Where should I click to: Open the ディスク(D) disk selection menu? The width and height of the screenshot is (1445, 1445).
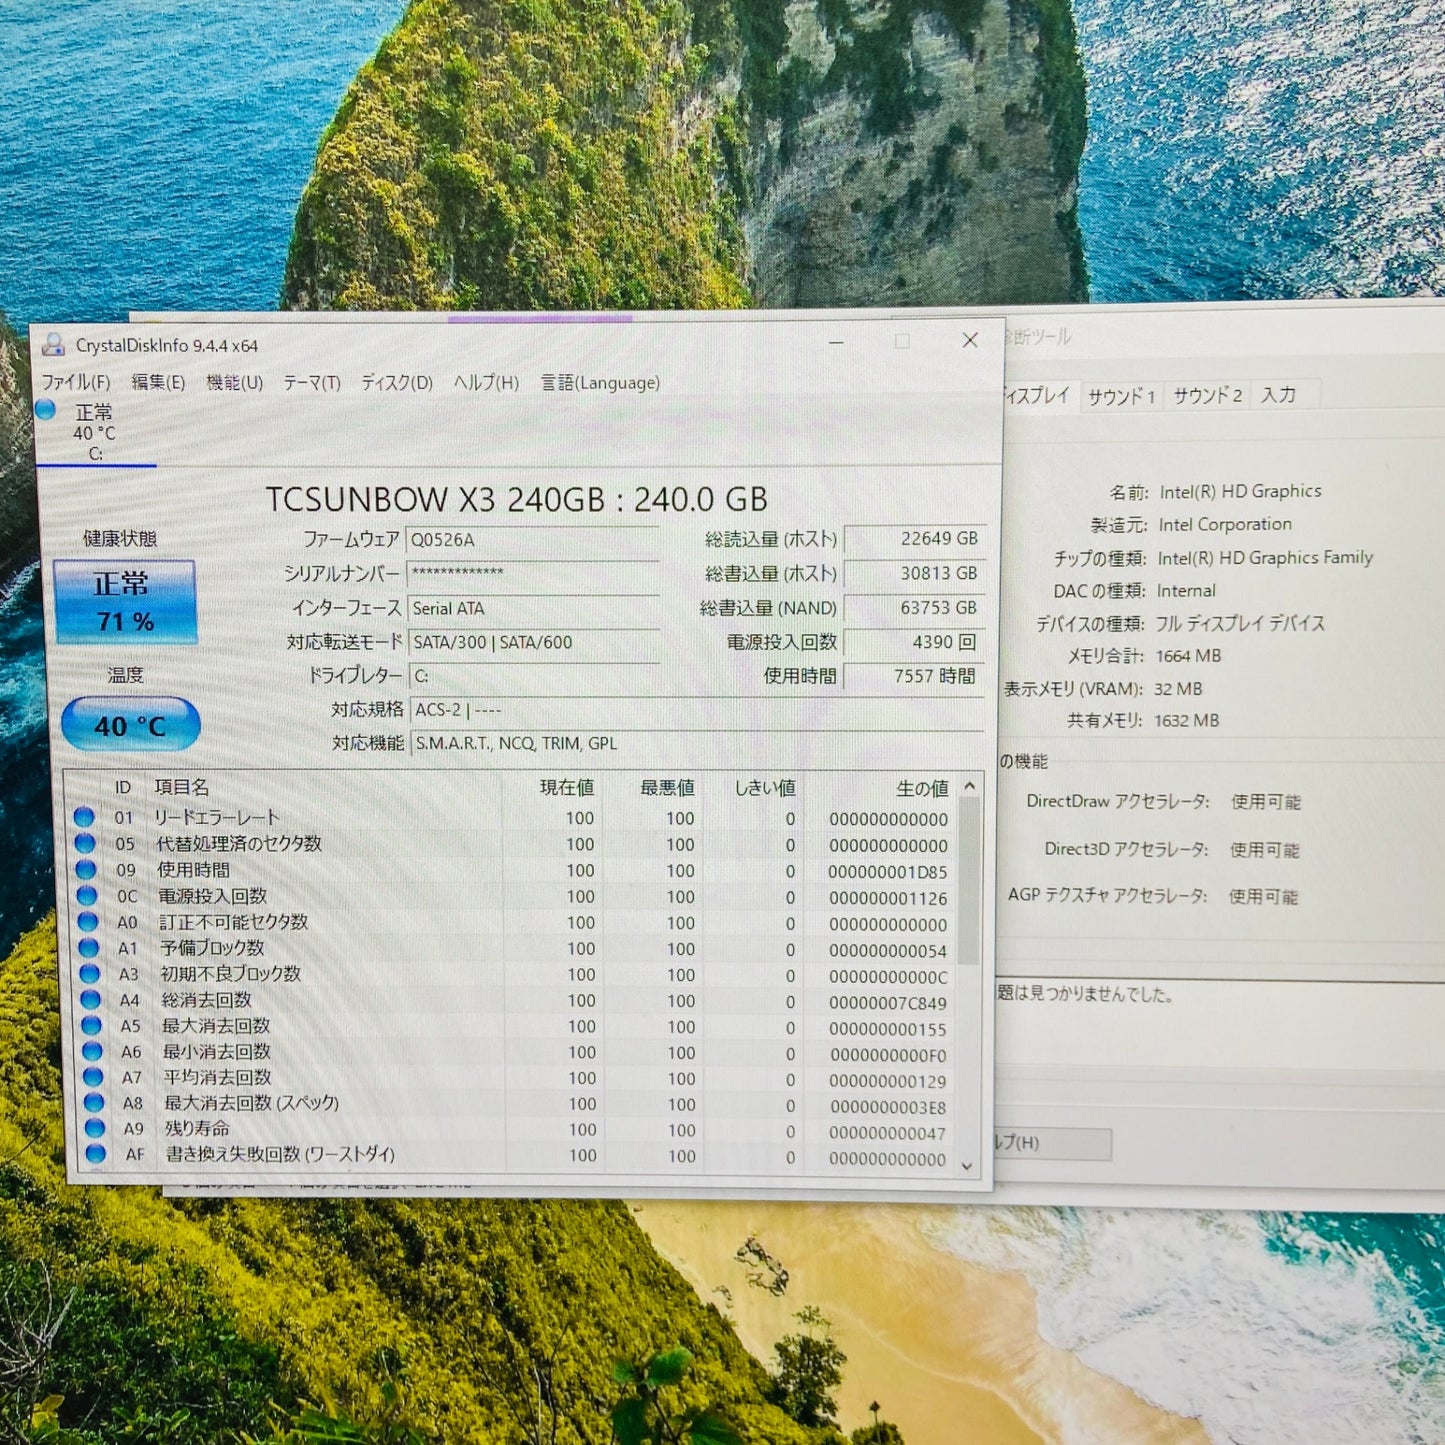(397, 382)
